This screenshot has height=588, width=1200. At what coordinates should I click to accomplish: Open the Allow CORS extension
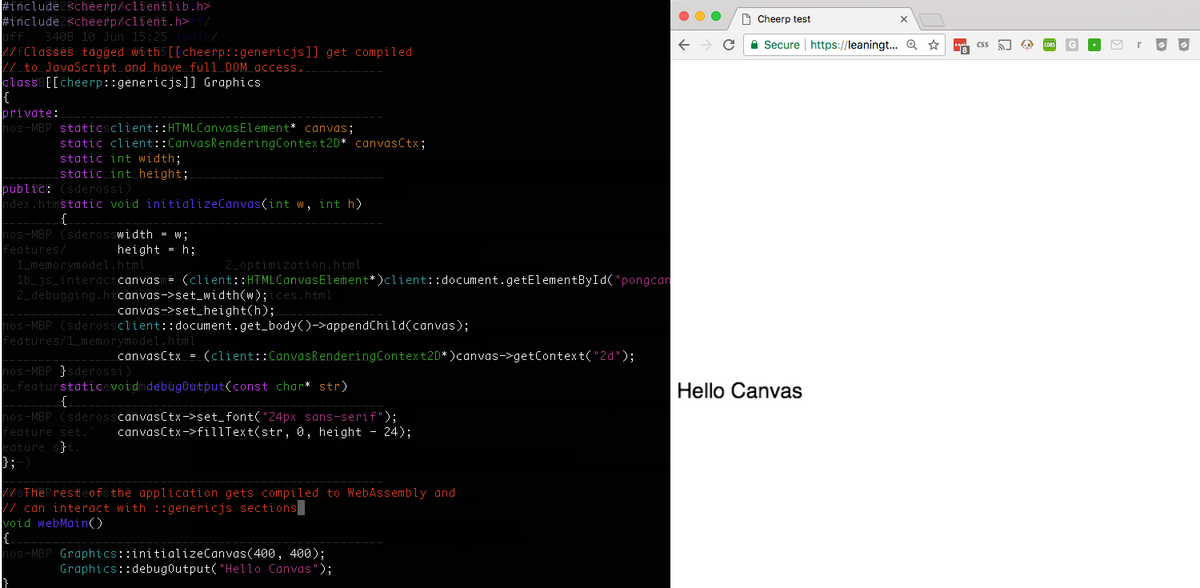point(1049,44)
